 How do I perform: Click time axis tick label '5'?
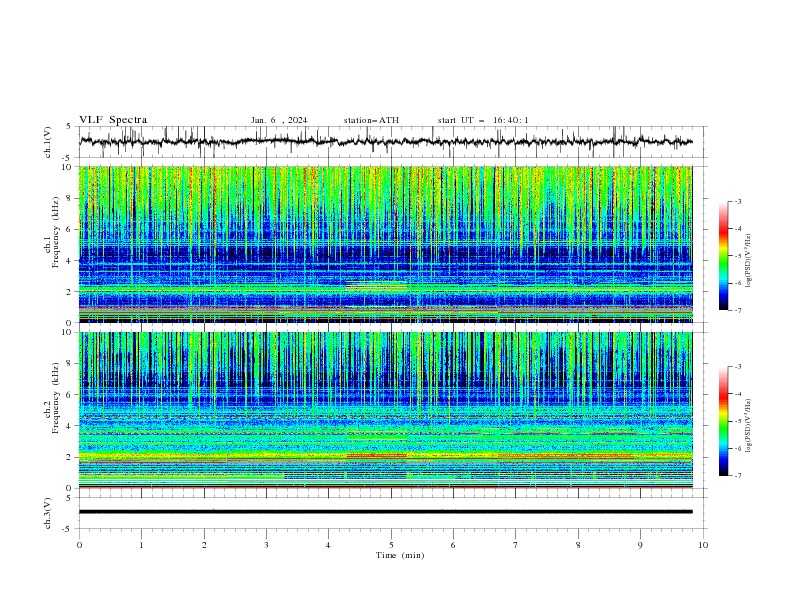point(391,545)
